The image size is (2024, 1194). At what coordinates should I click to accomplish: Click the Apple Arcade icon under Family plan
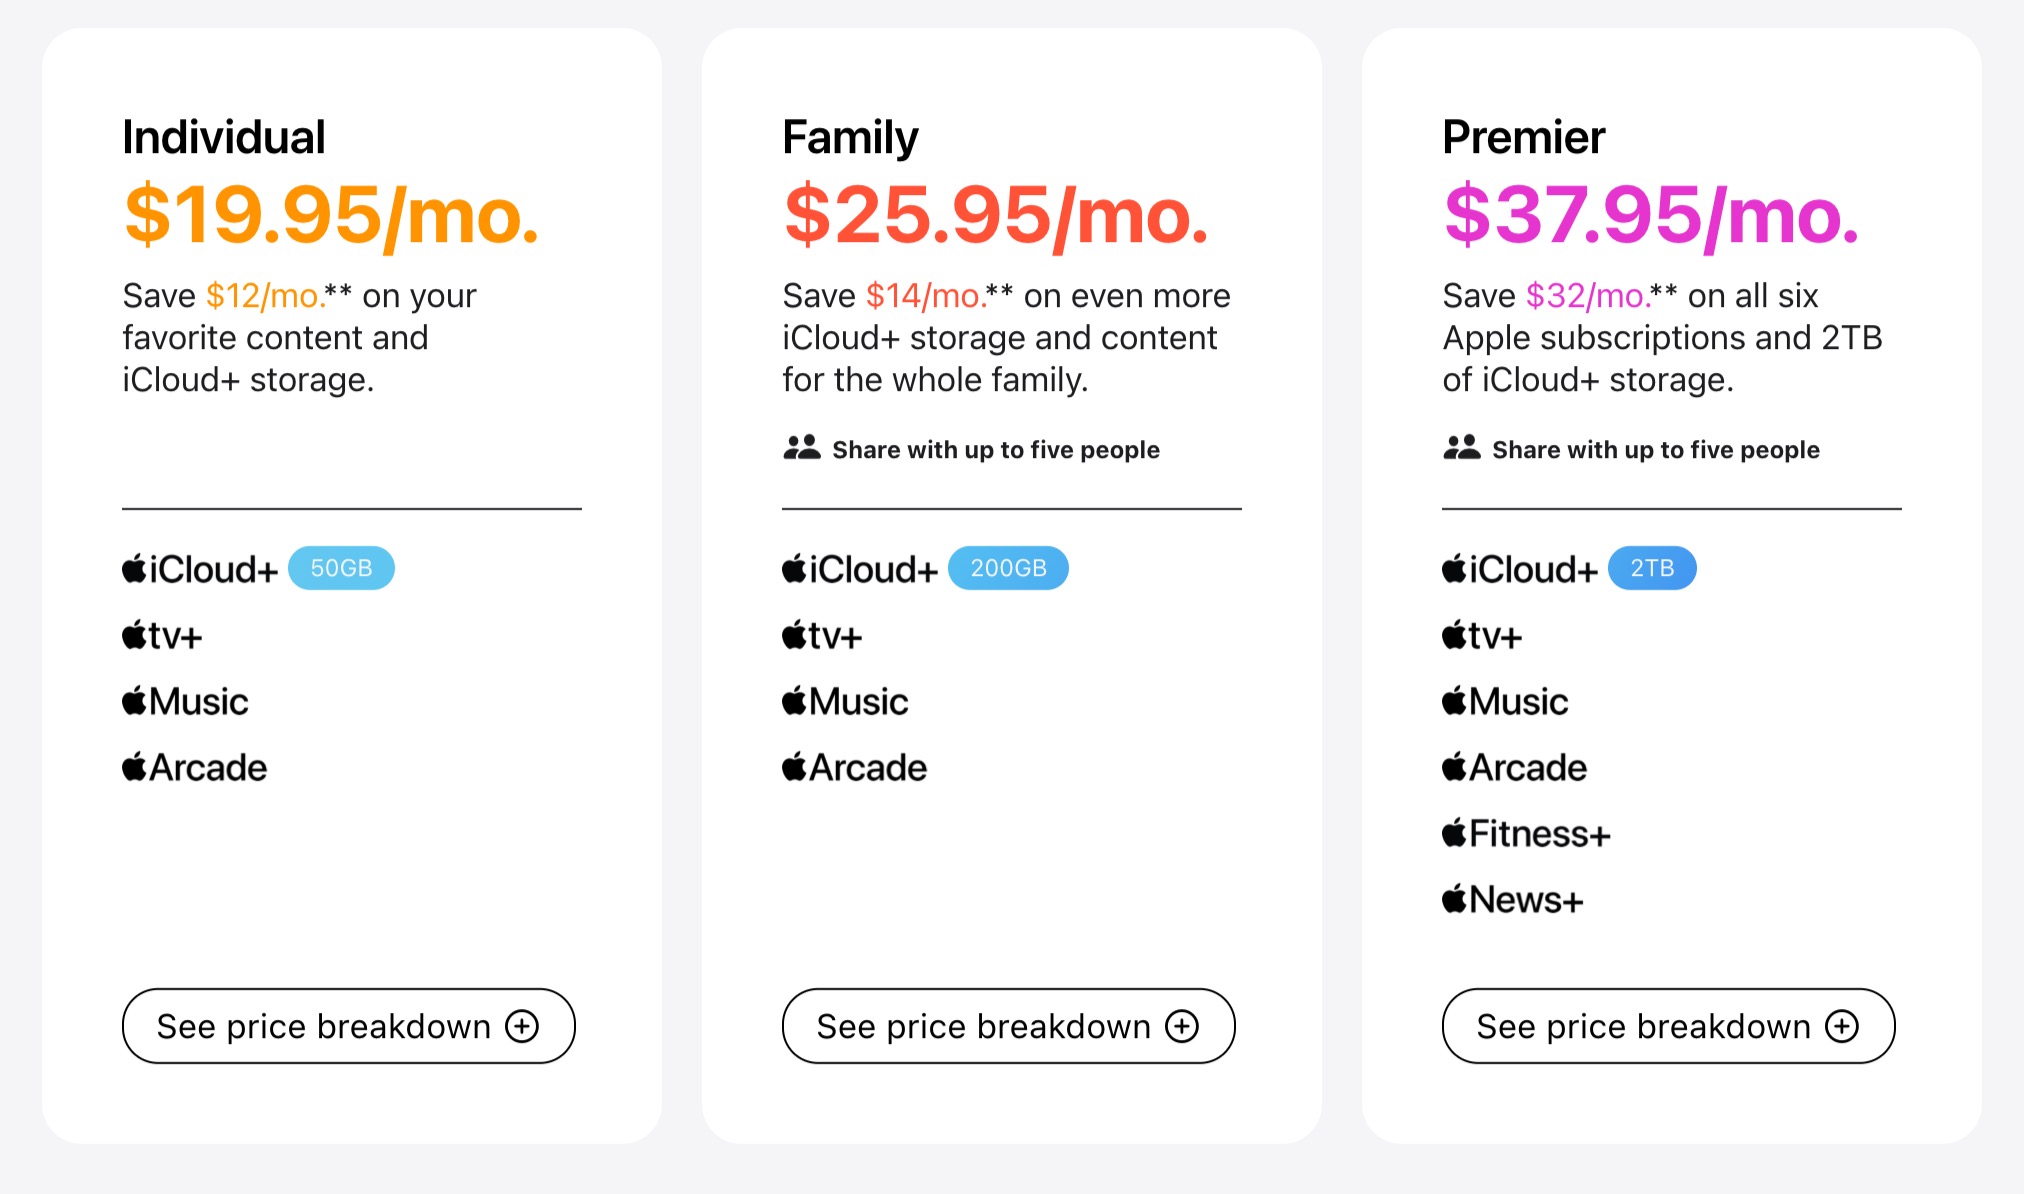(x=793, y=766)
